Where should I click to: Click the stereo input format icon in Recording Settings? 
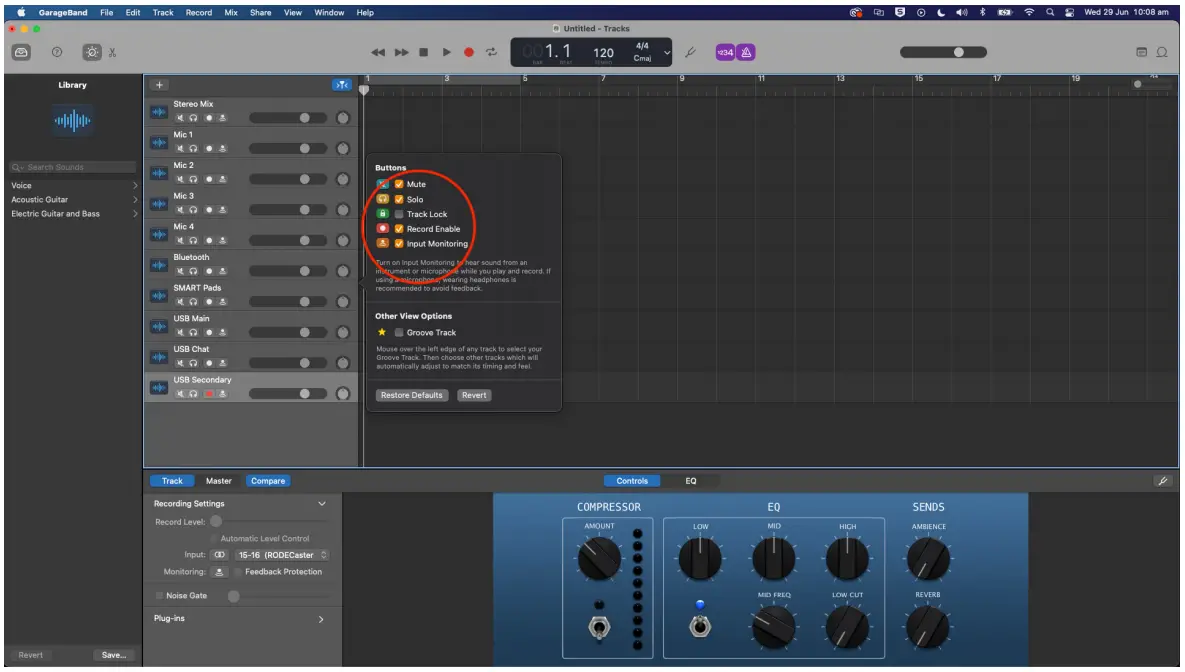tap(218, 554)
